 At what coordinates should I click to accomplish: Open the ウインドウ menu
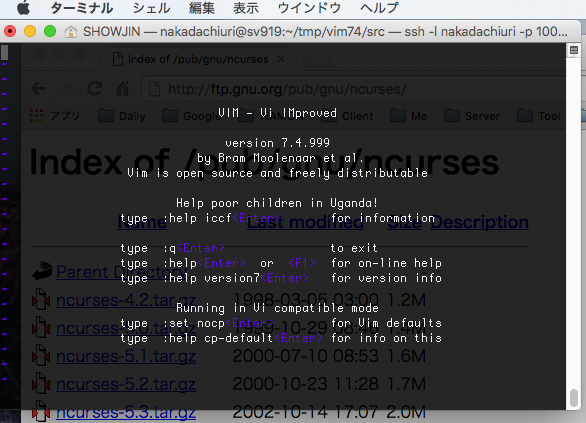click(x=309, y=8)
